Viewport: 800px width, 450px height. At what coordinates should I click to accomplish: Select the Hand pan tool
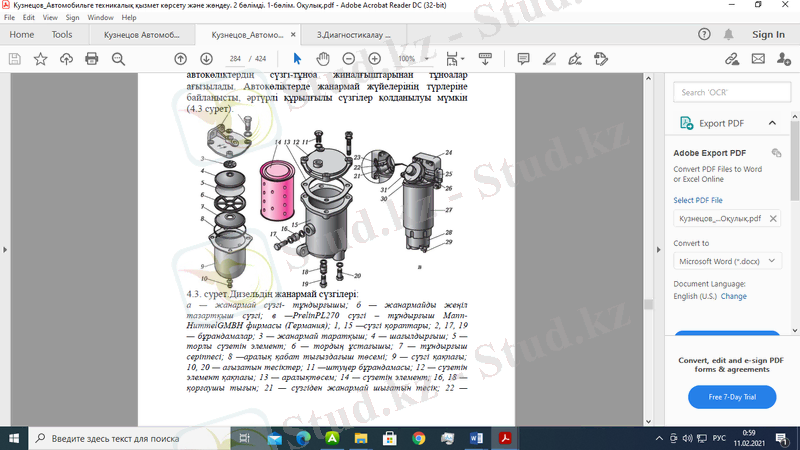(x=322, y=59)
